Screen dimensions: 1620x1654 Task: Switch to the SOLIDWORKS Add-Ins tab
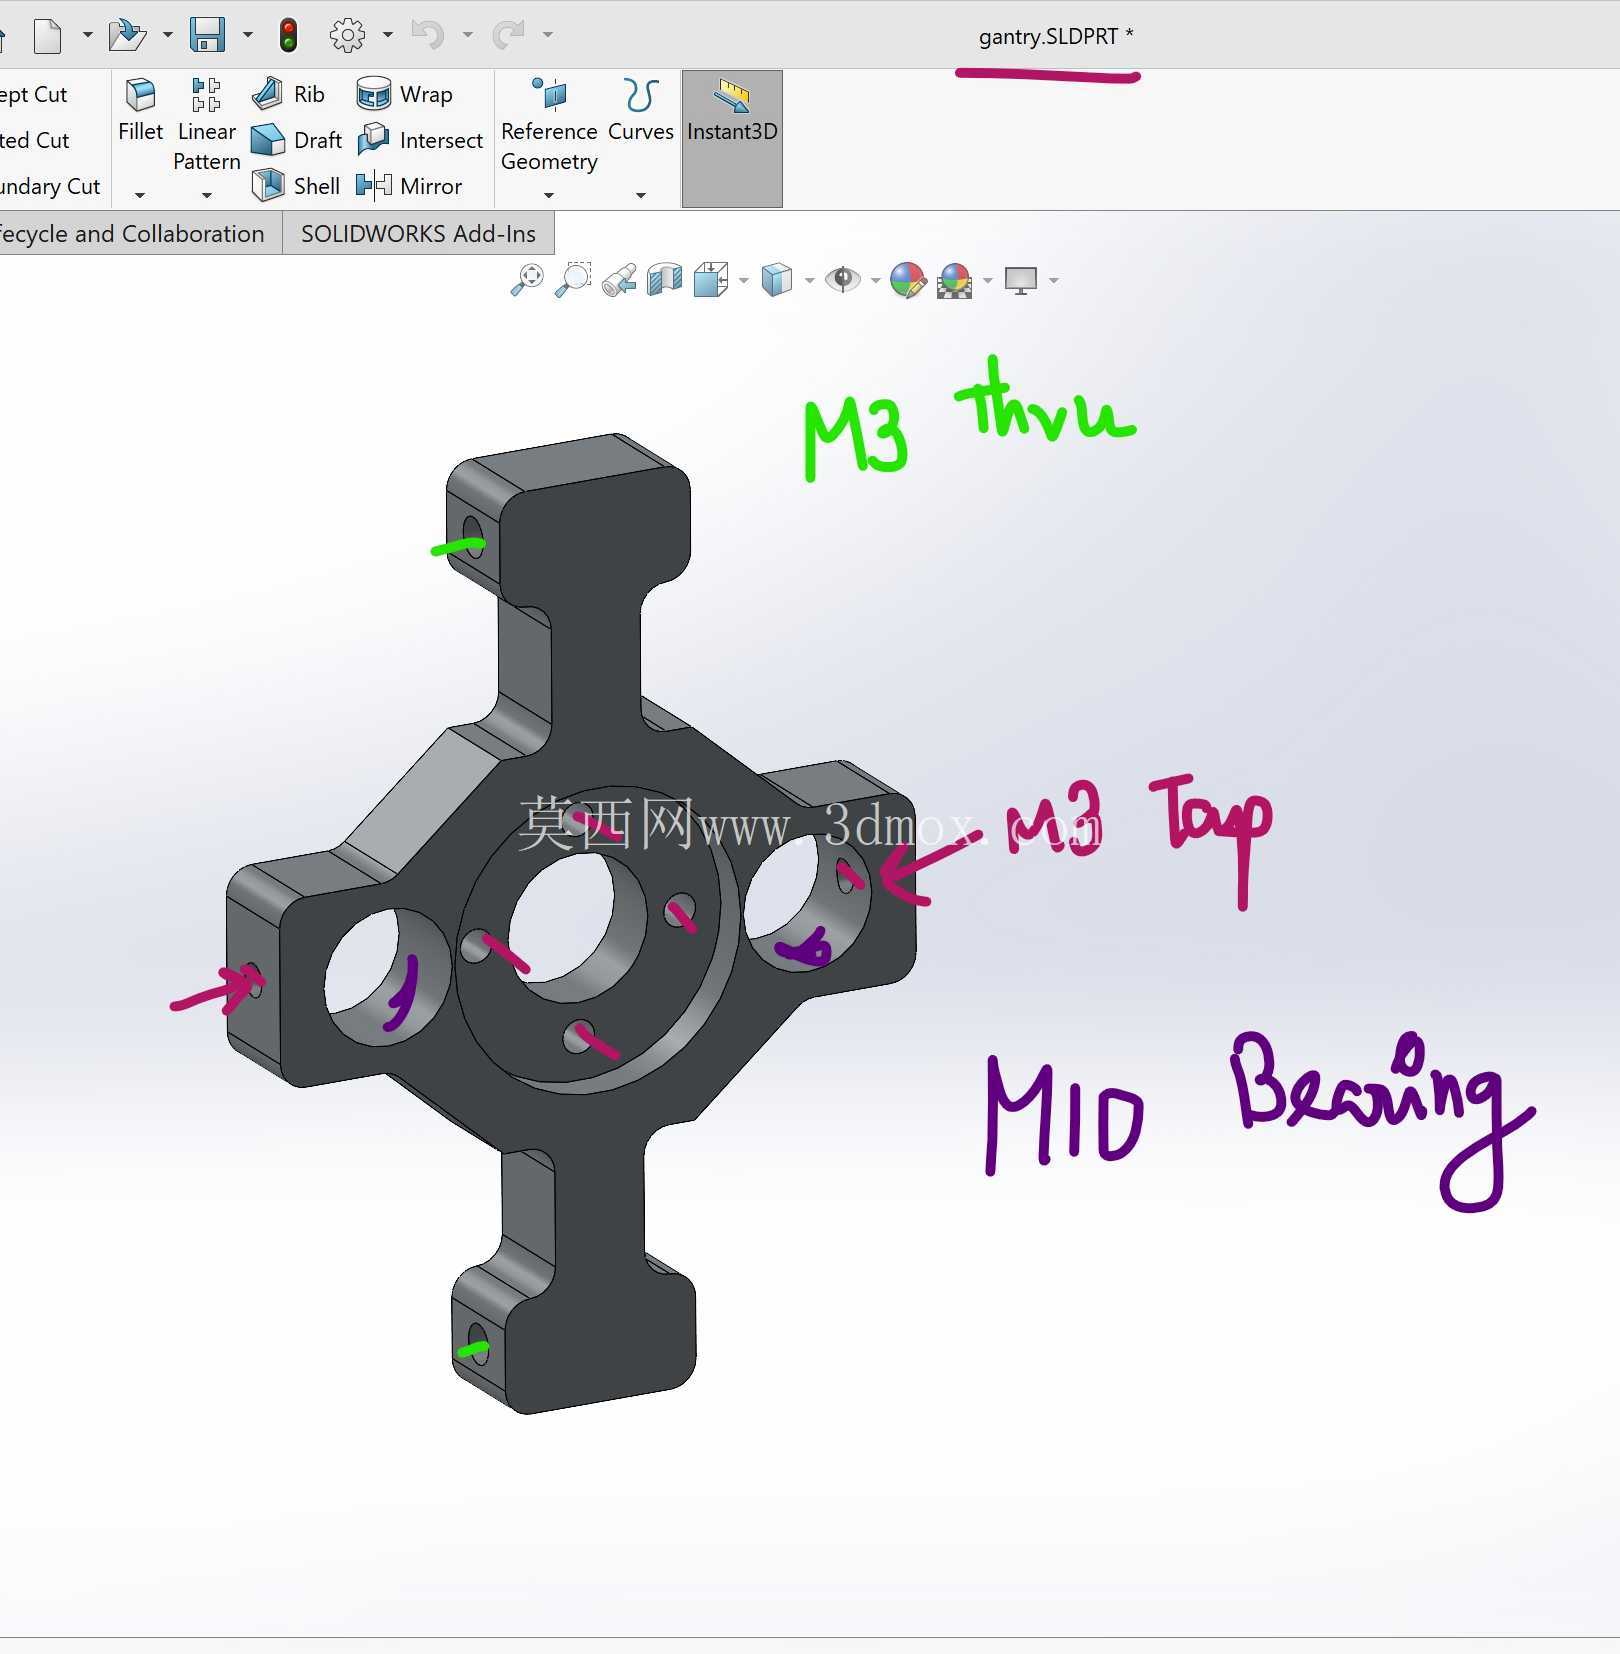[x=418, y=234]
